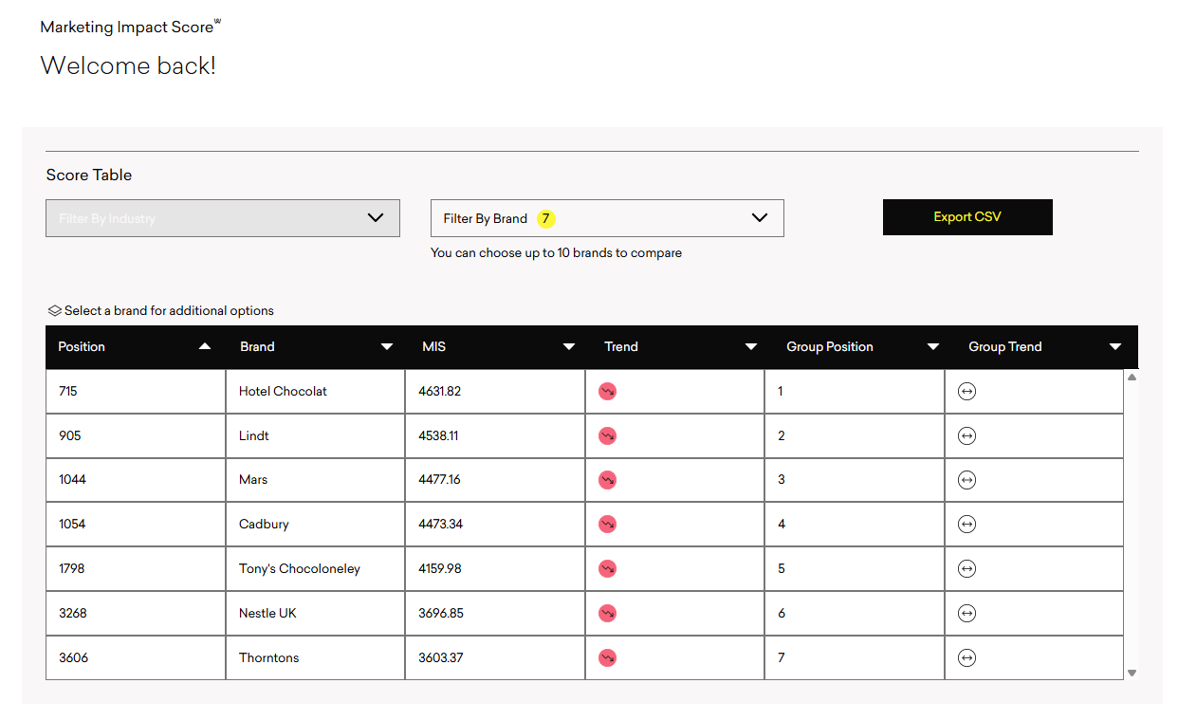Click Lindt's red downward trend icon
This screenshot has width=1178, height=720.
(607, 436)
